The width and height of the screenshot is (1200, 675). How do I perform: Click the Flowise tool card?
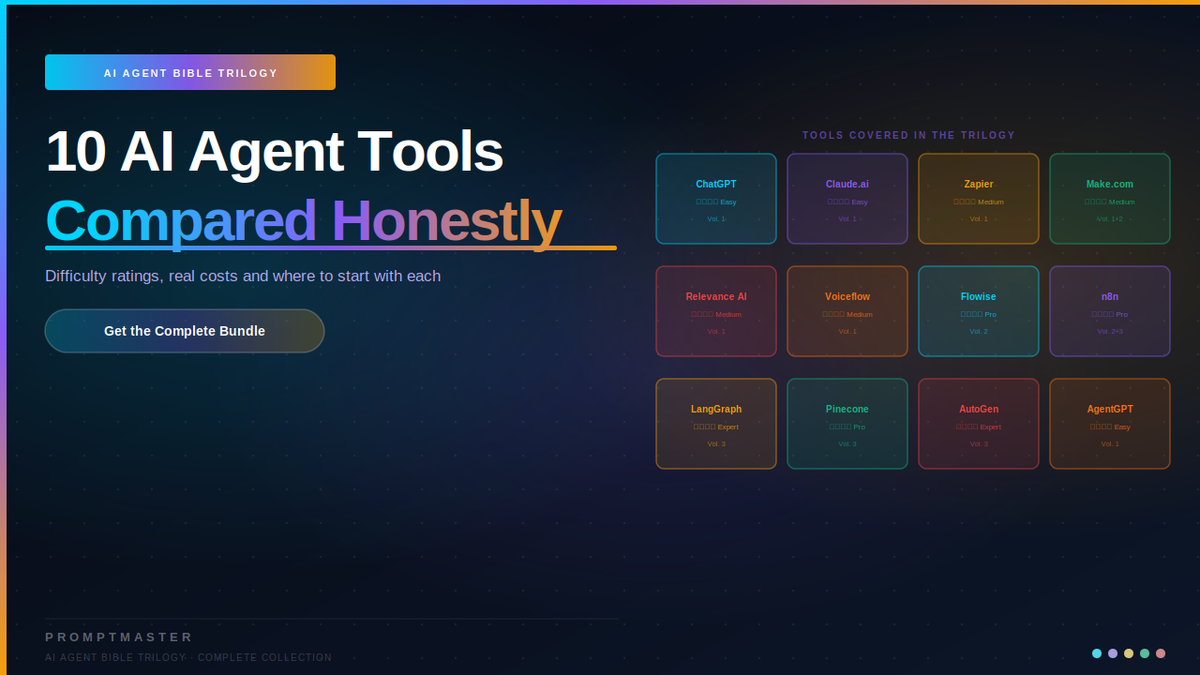[979, 311]
